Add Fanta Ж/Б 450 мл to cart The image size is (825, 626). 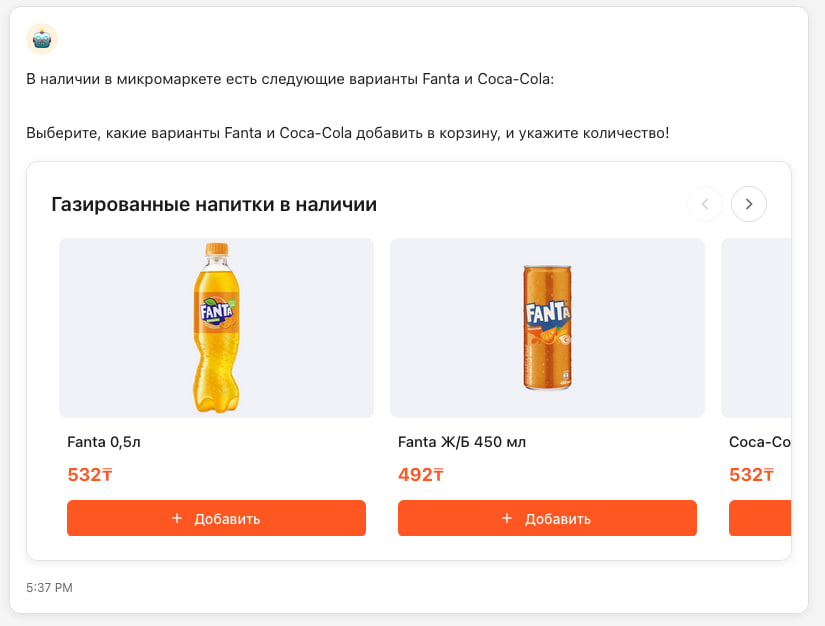(x=547, y=518)
